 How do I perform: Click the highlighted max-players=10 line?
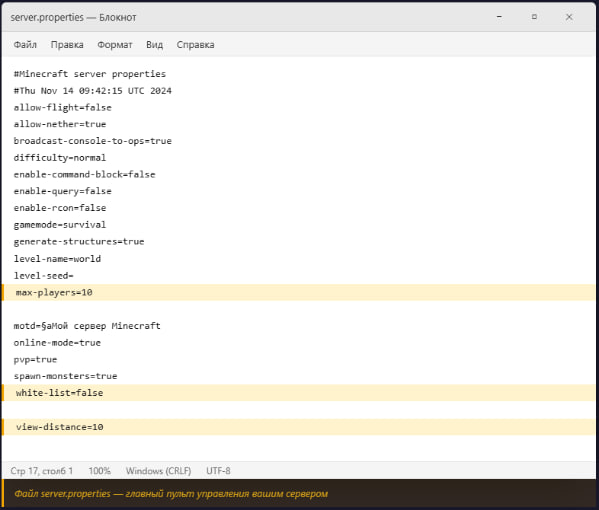pyautogui.click(x=299, y=292)
